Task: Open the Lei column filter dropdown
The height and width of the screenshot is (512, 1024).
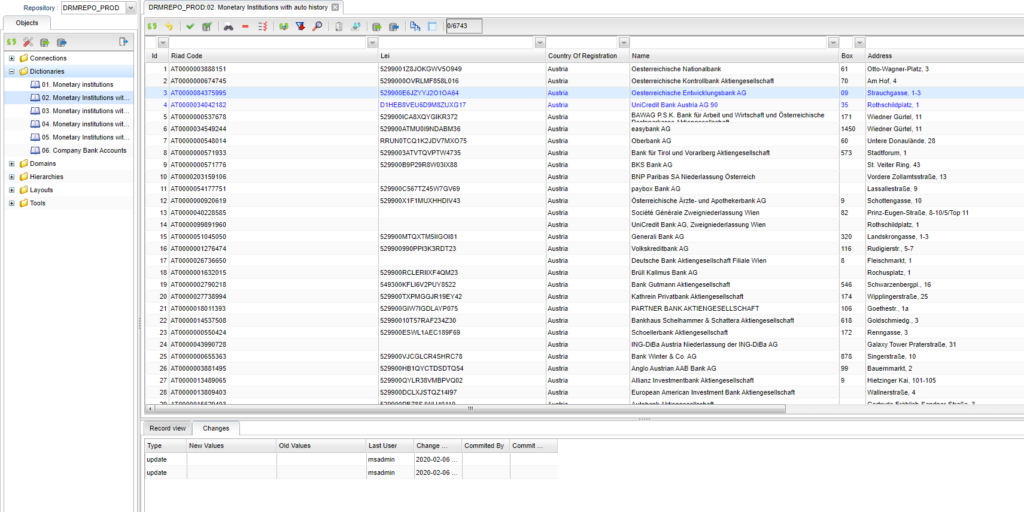Action: [540, 43]
